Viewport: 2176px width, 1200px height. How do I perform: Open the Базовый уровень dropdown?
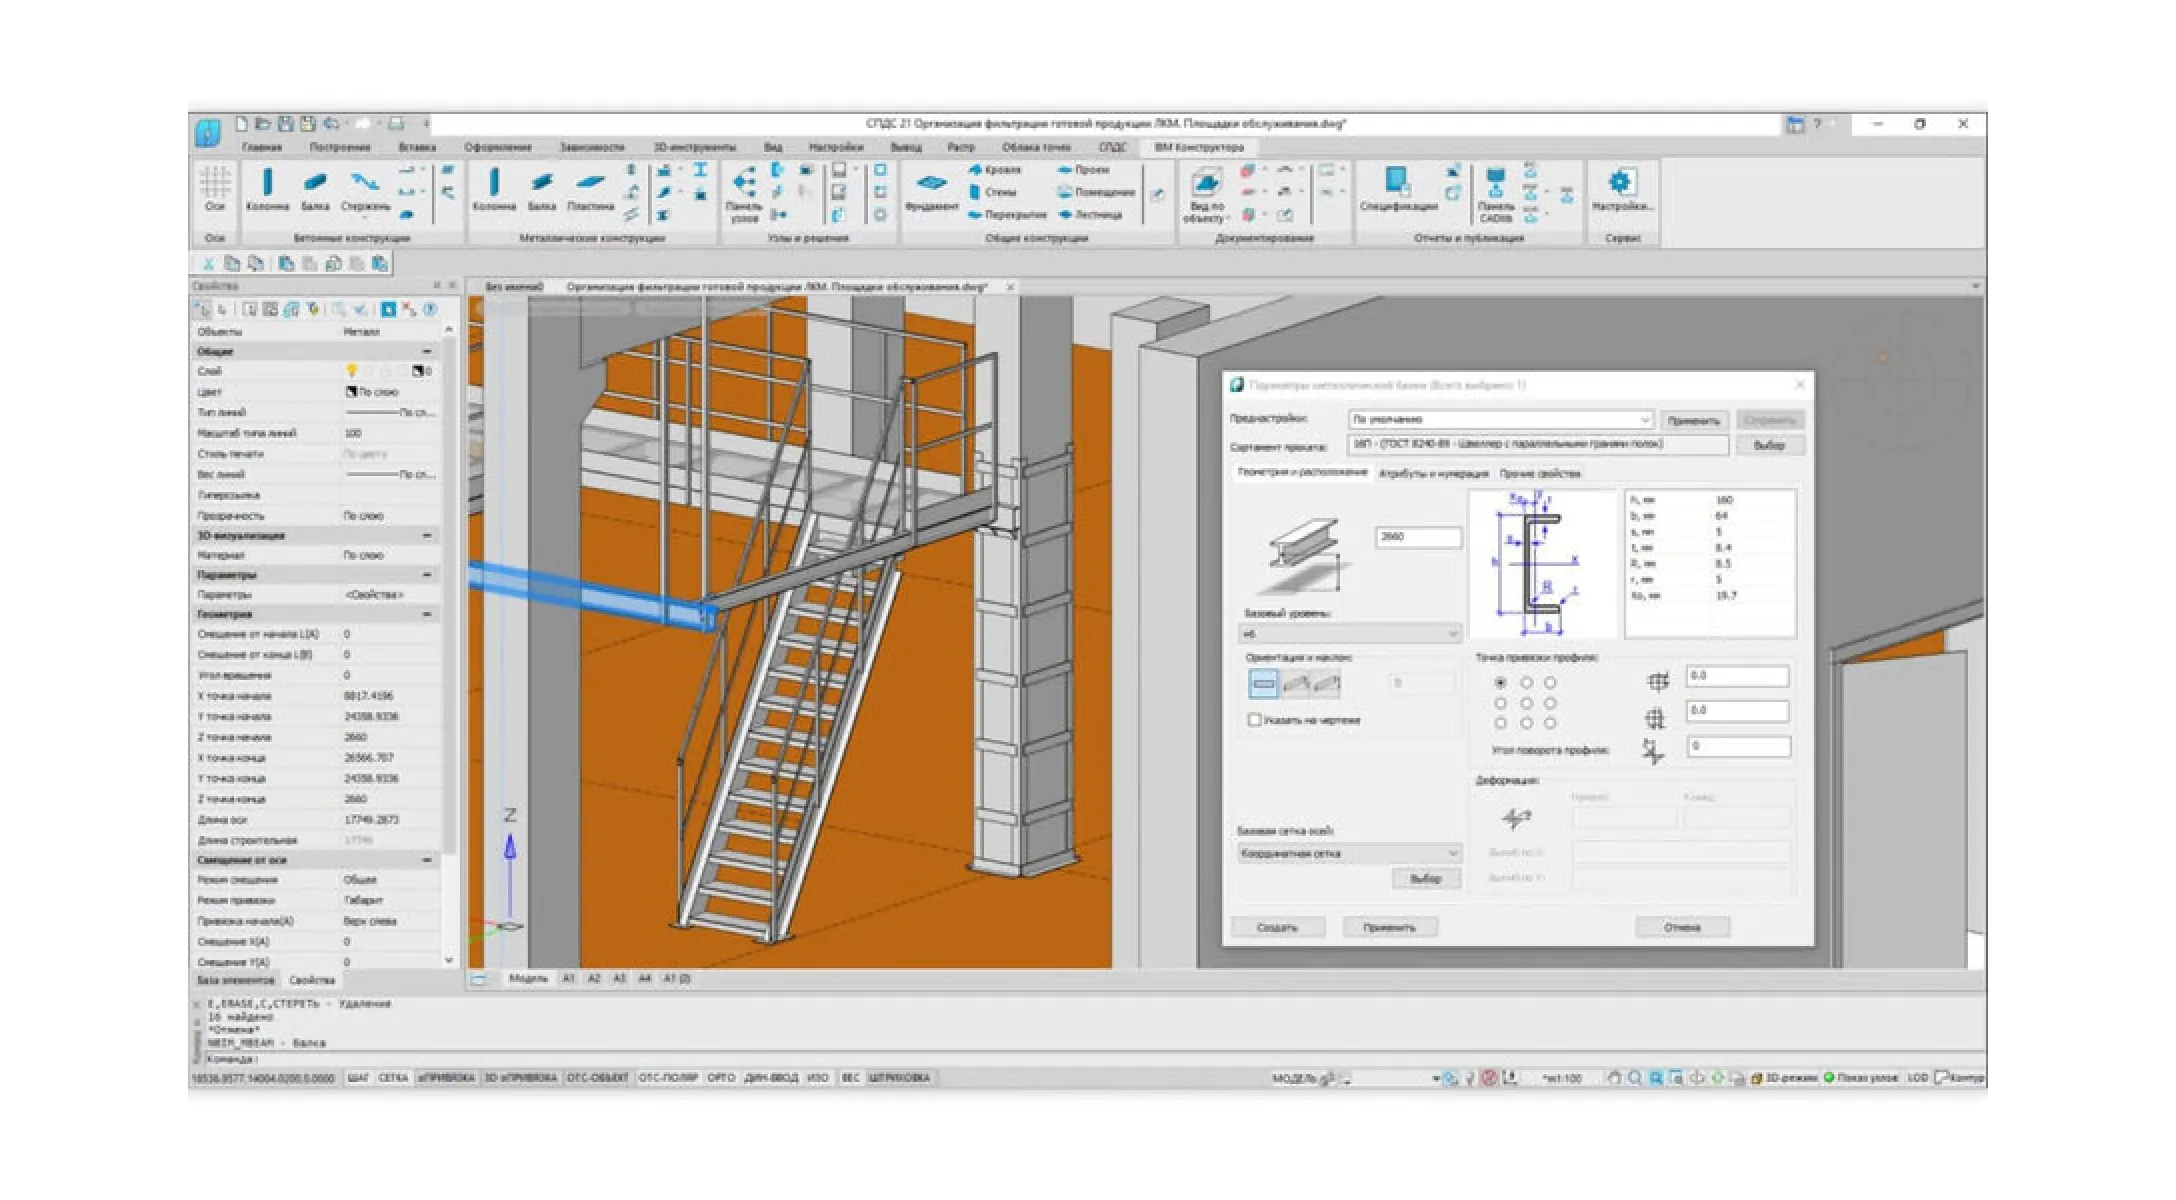pyautogui.click(x=1350, y=634)
